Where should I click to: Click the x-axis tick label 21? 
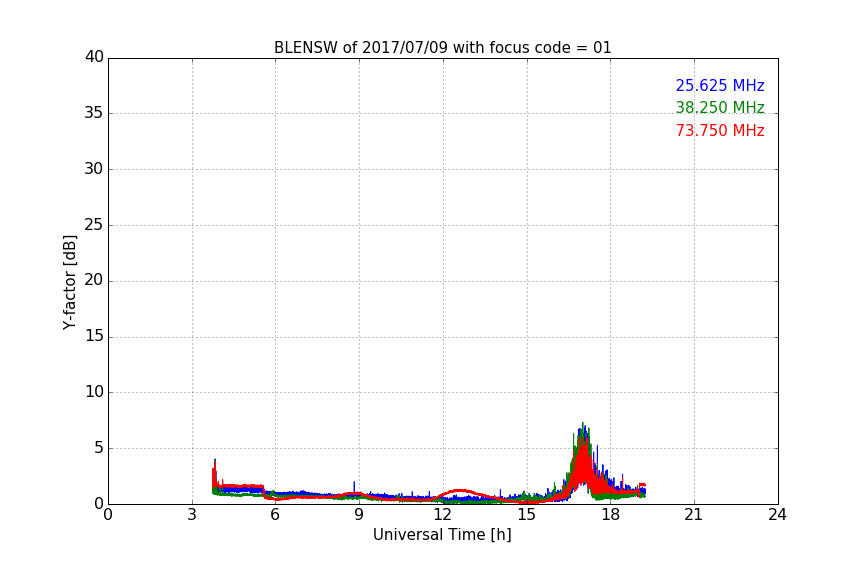pos(694,515)
